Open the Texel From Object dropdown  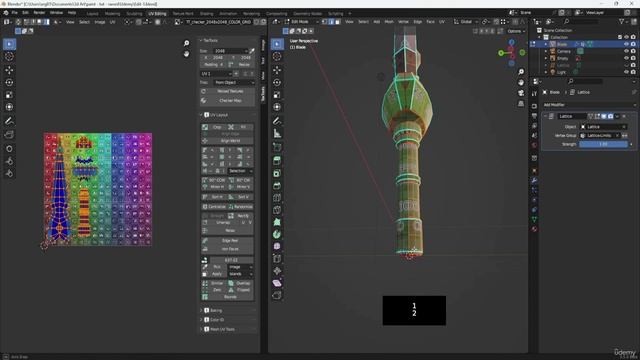[234, 82]
